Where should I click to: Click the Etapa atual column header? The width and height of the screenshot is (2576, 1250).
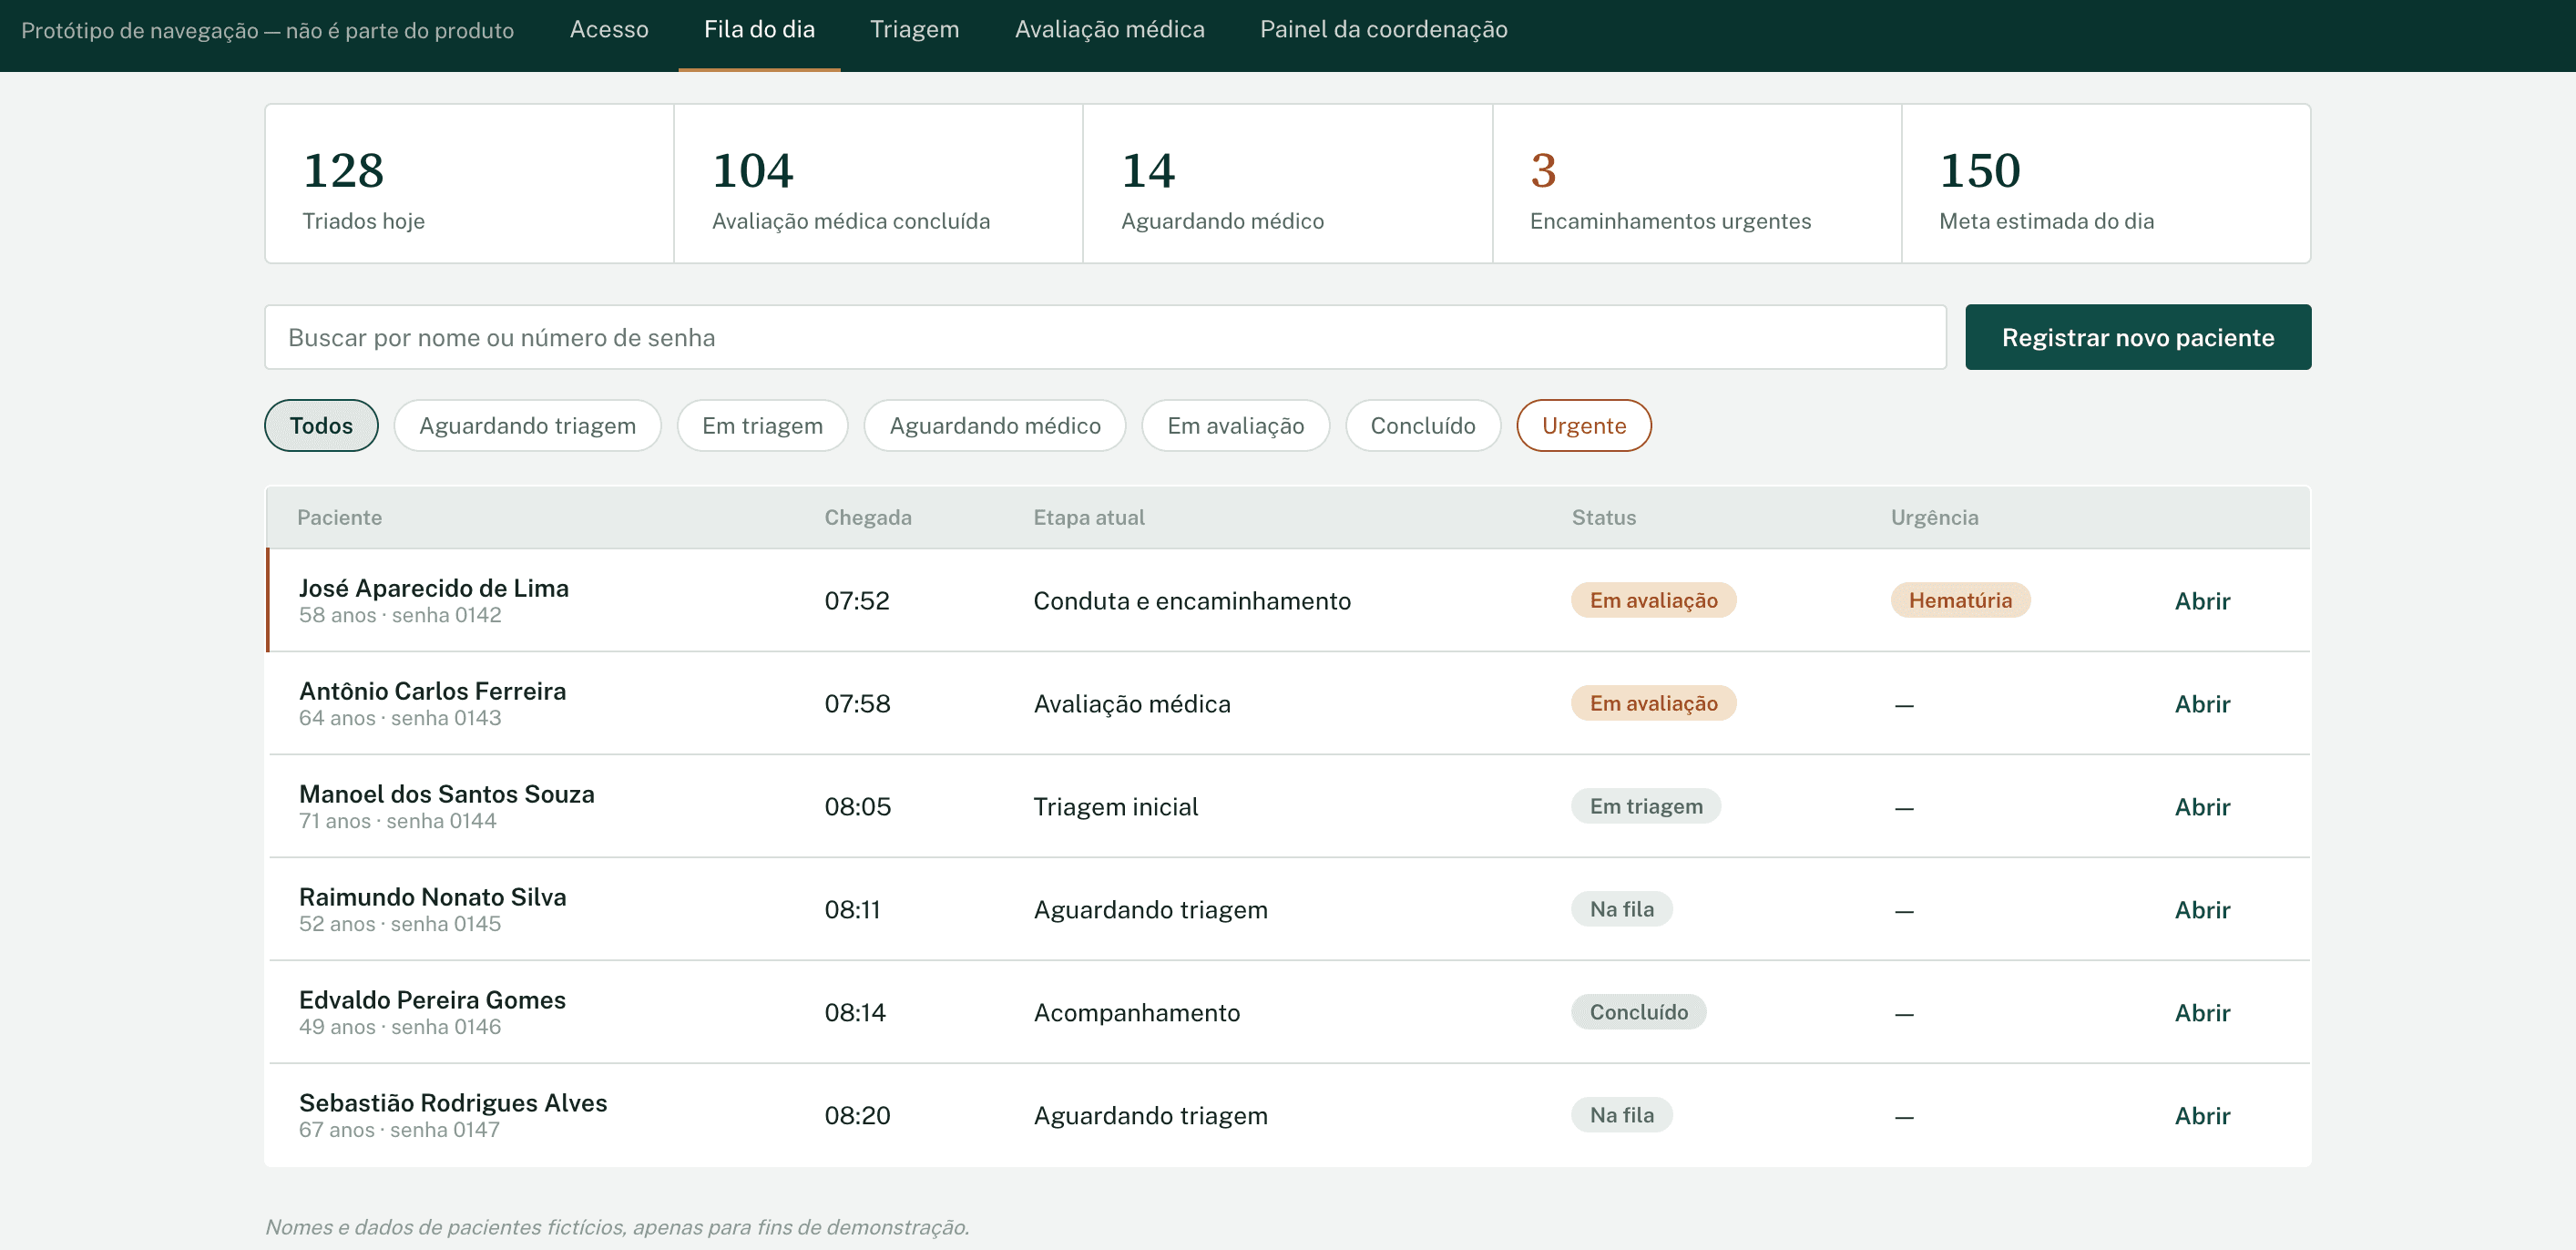1088,517
